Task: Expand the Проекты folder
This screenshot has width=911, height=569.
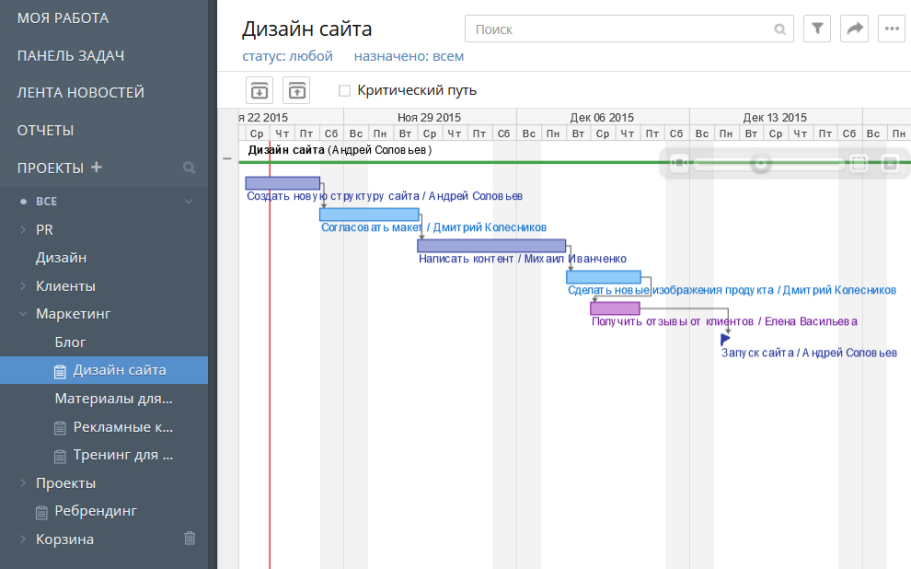Action: coord(23,483)
